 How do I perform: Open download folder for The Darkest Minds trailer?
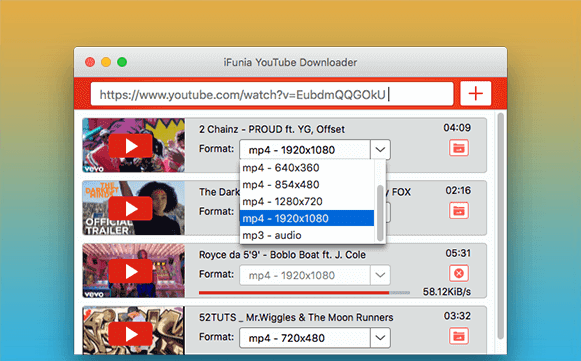tap(459, 211)
